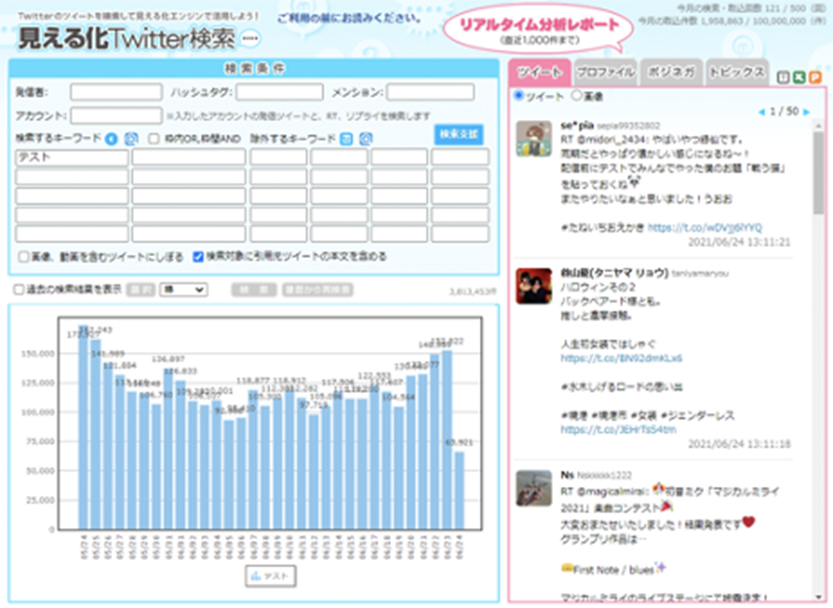This screenshot has height=608, width=833.
Task: Enable filter for tweets with images or videos
Action: tap(24, 257)
